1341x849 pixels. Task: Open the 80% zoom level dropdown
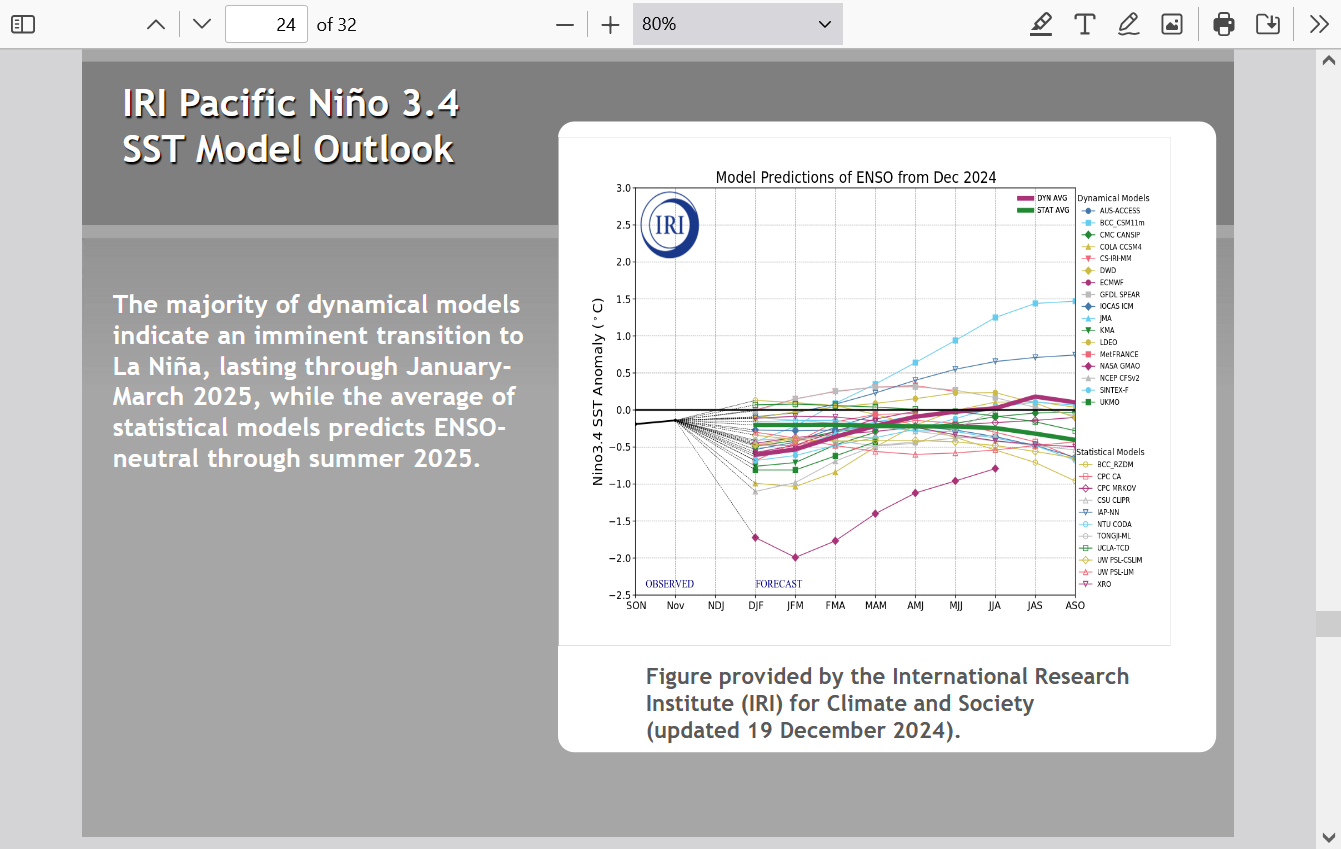737,24
